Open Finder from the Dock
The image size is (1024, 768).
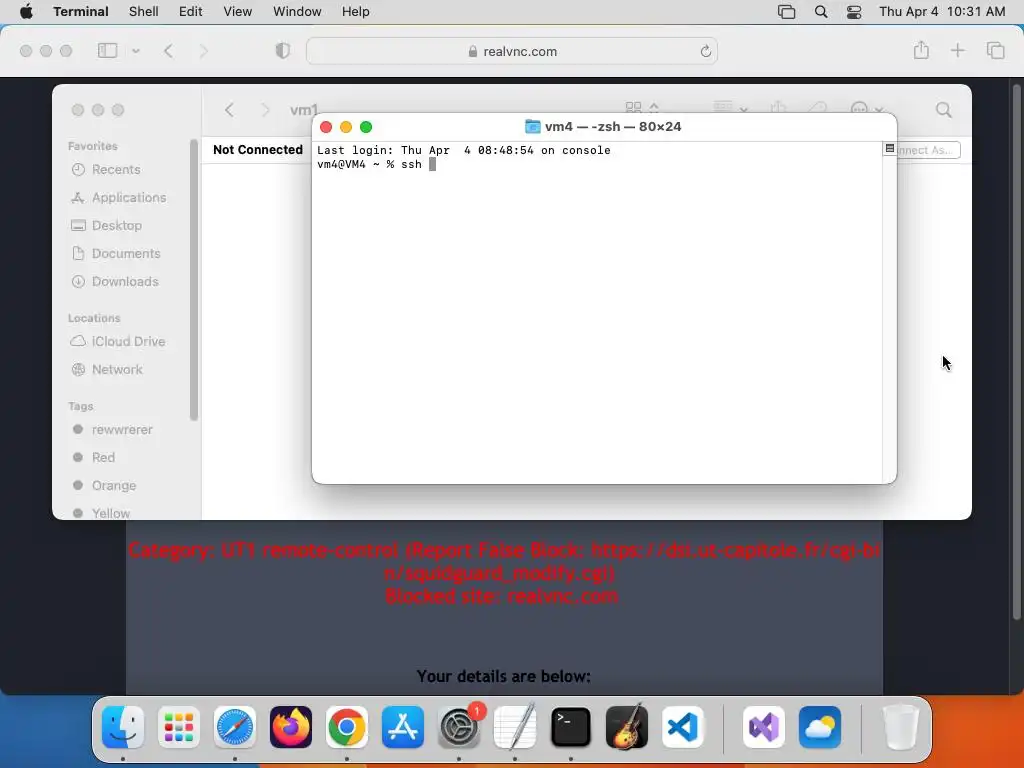(x=123, y=727)
